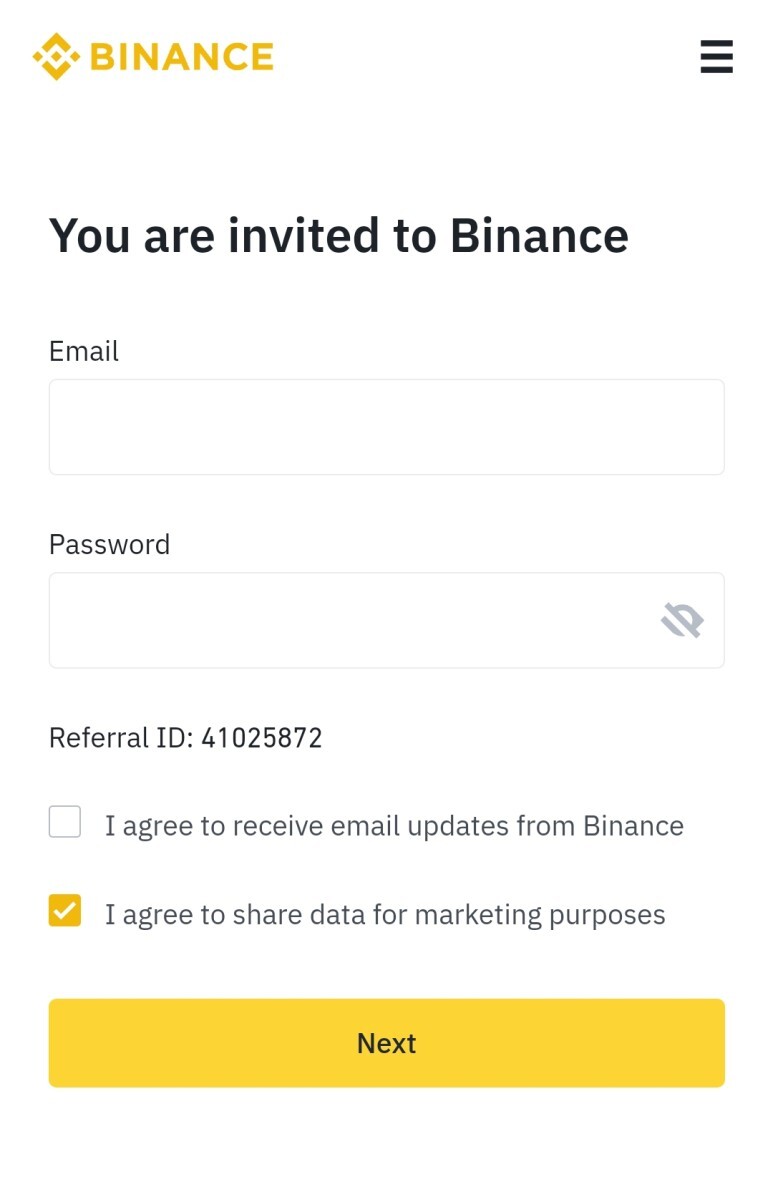Click the Binance diamond logo icon
The height and width of the screenshot is (1182, 773).
[56, 57]
